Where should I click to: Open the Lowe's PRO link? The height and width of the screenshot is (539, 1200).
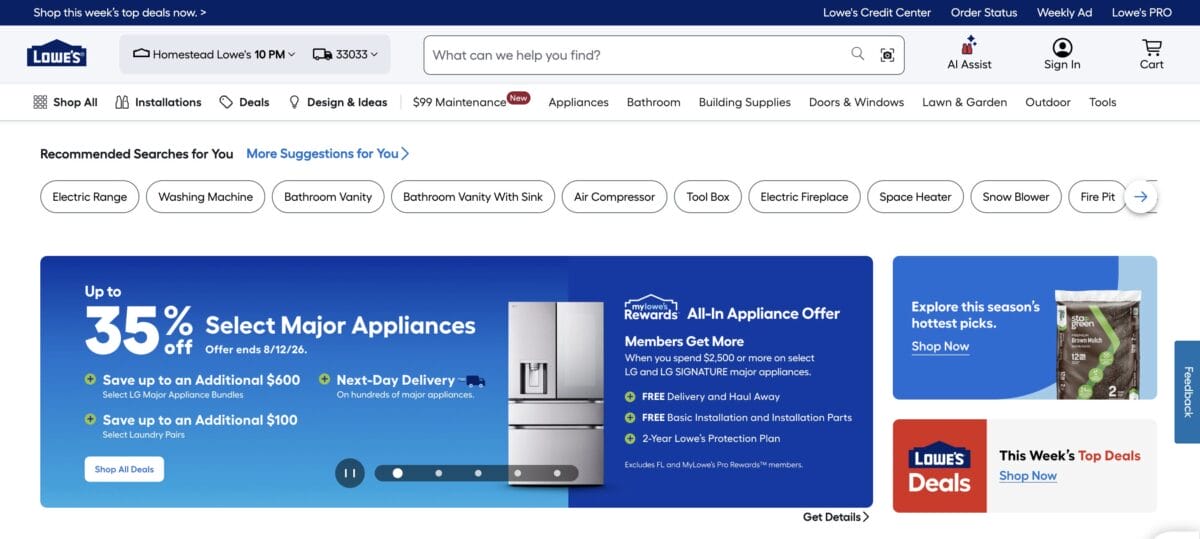point(1141,13)
